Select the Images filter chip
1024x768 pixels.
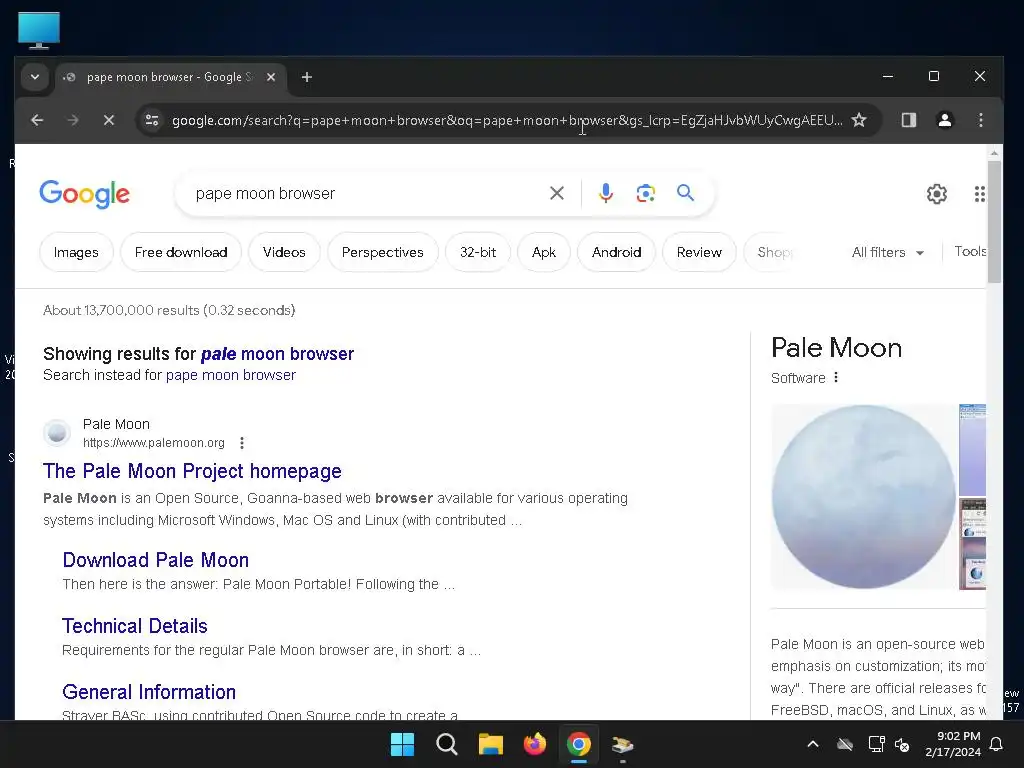coord(76,252)
